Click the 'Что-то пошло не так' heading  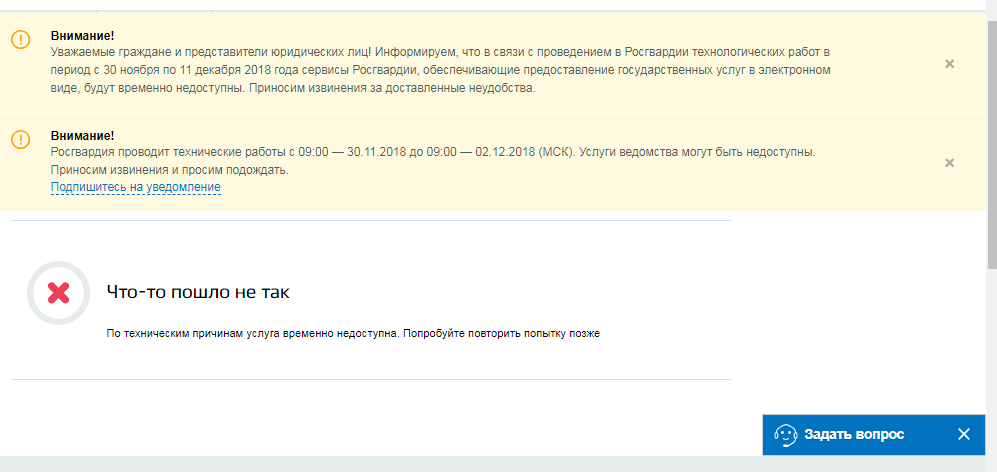[x=198, y=291]
